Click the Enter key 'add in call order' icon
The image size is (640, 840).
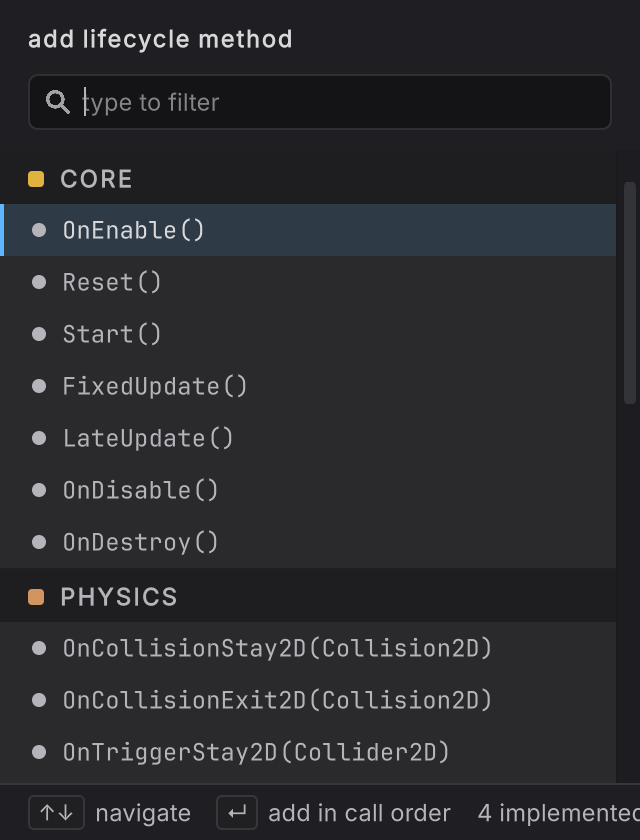[237, 813]
